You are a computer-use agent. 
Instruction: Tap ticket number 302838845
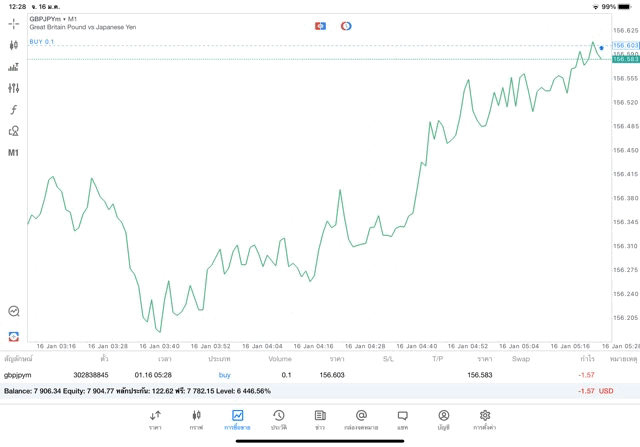coord(91,375)
